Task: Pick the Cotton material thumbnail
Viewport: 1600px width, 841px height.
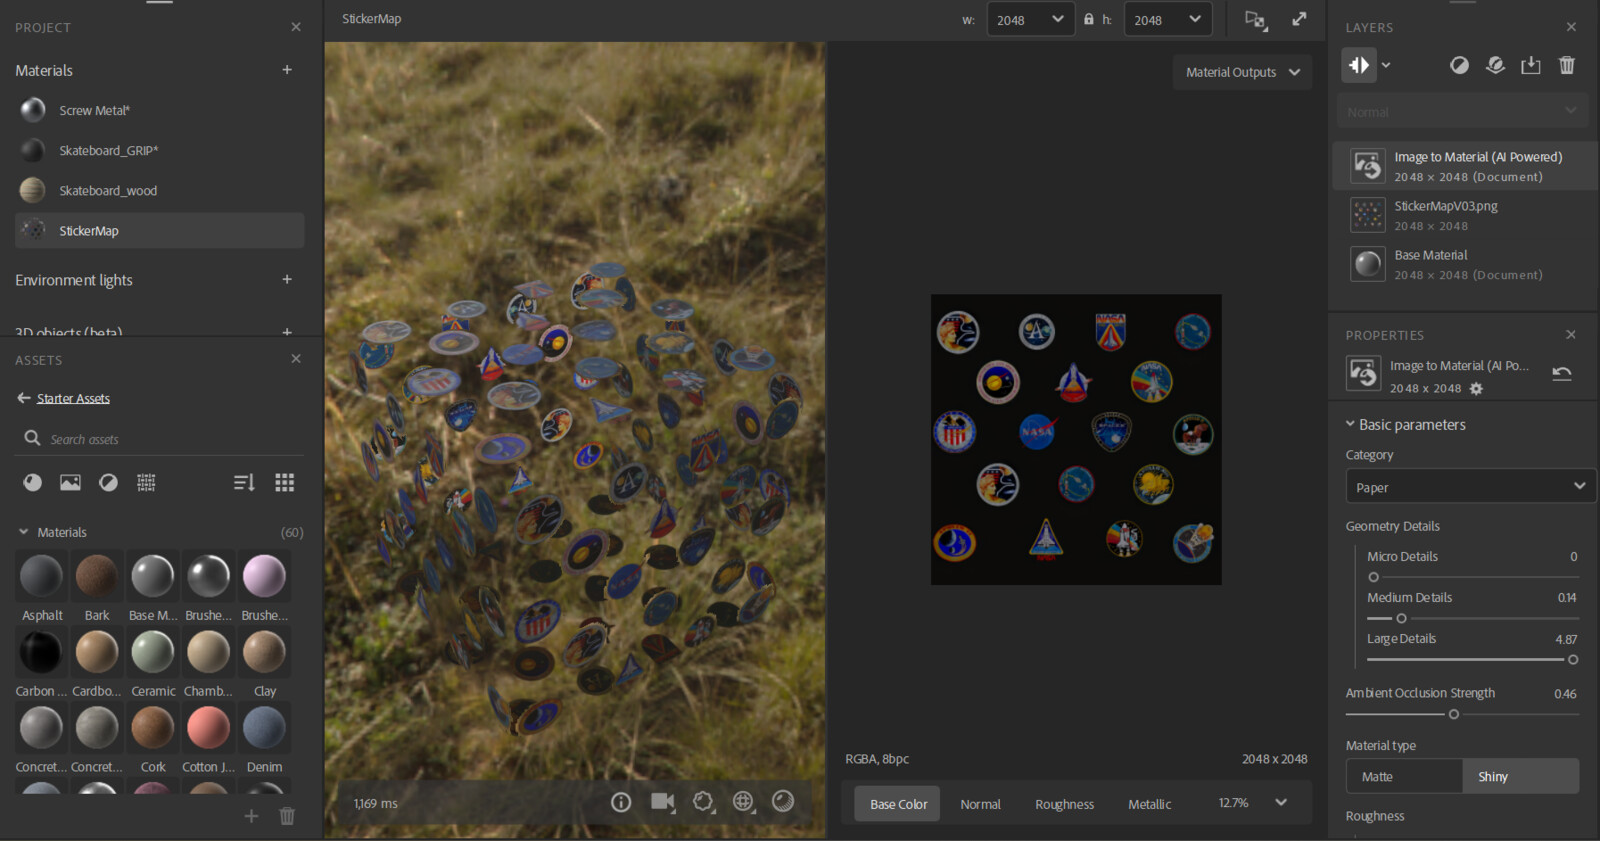Action: pyautogui.click(x=208, y=728)
